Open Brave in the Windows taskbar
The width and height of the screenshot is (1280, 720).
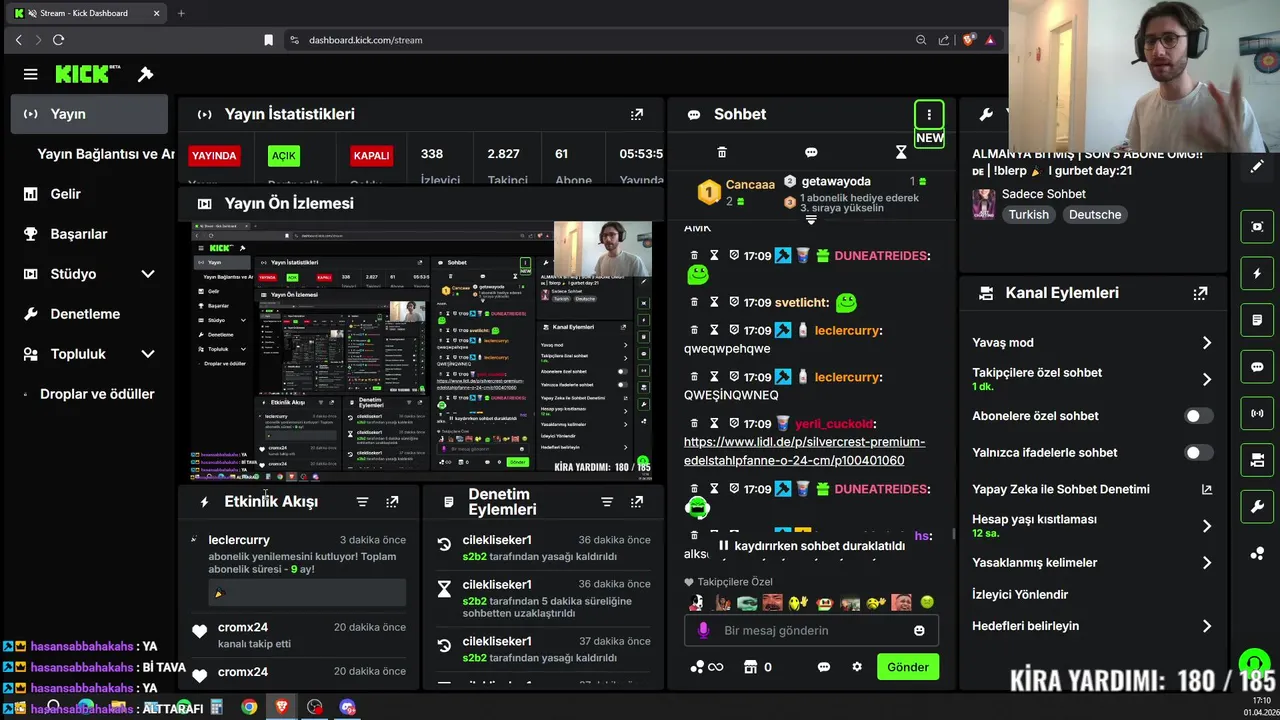(x=281, y=707)
